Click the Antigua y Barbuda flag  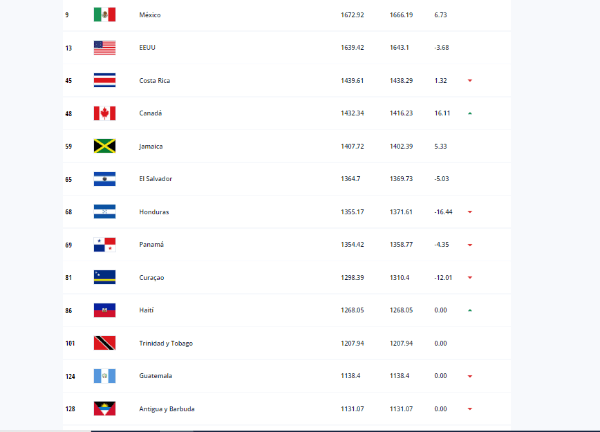(x=104, y=409)
